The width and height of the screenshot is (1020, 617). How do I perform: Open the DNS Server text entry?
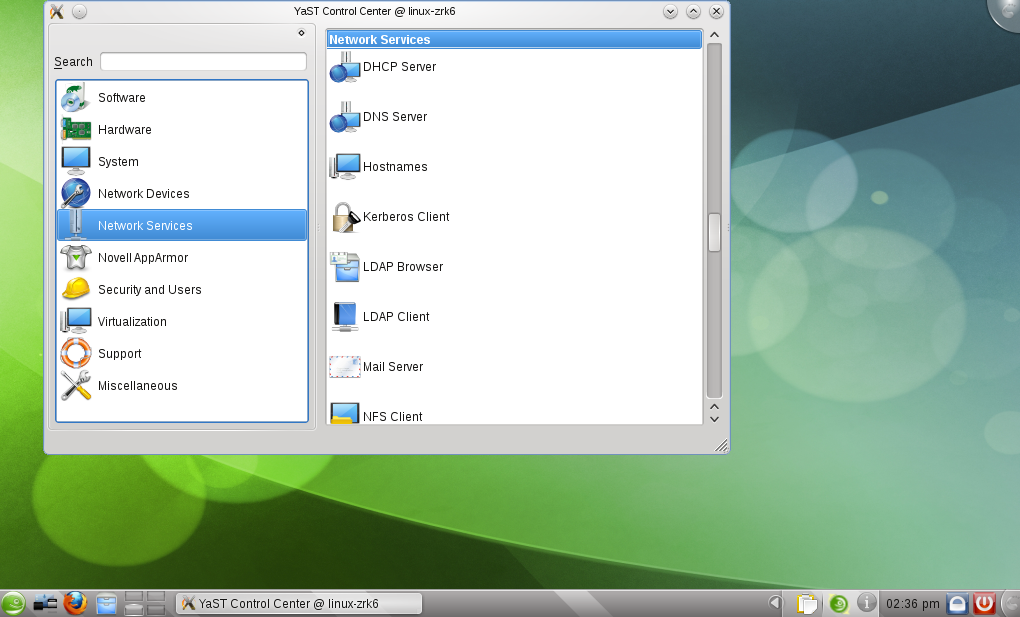click(x=395, y=117)
